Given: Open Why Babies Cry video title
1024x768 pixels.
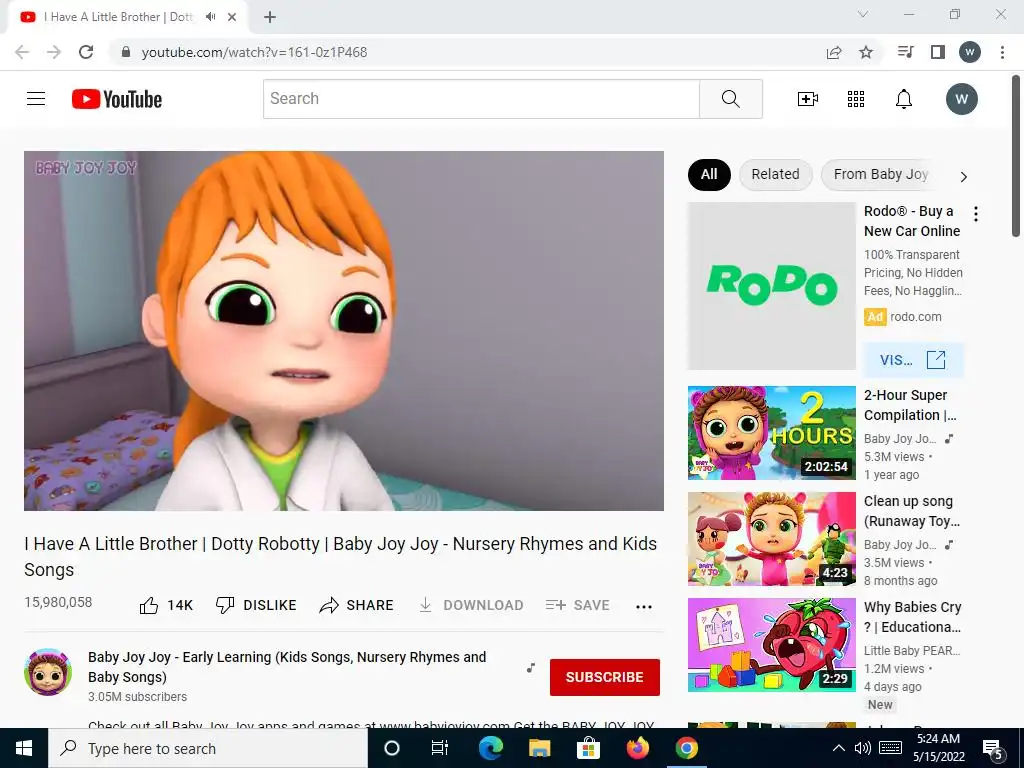Looking at the screenshot, I should pyautogui.click(x=912, y=616).
